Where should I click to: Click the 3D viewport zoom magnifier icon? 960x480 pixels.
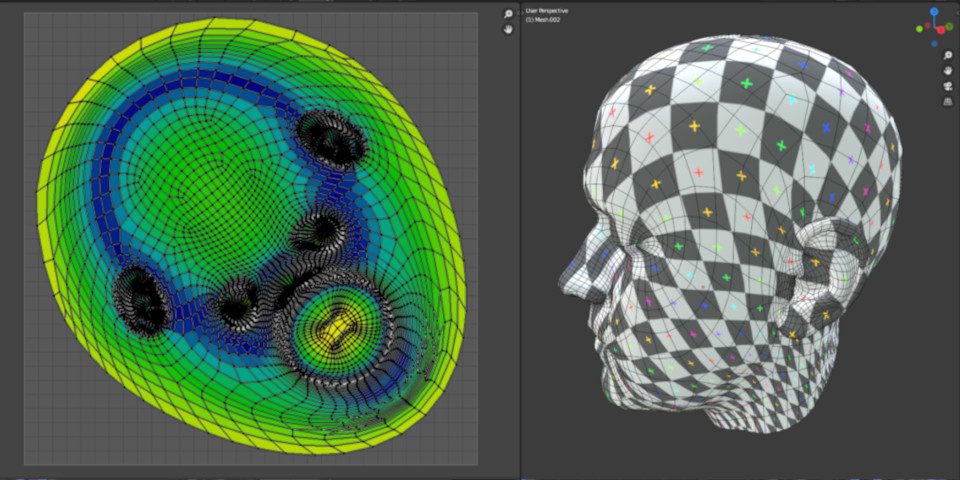946,55
